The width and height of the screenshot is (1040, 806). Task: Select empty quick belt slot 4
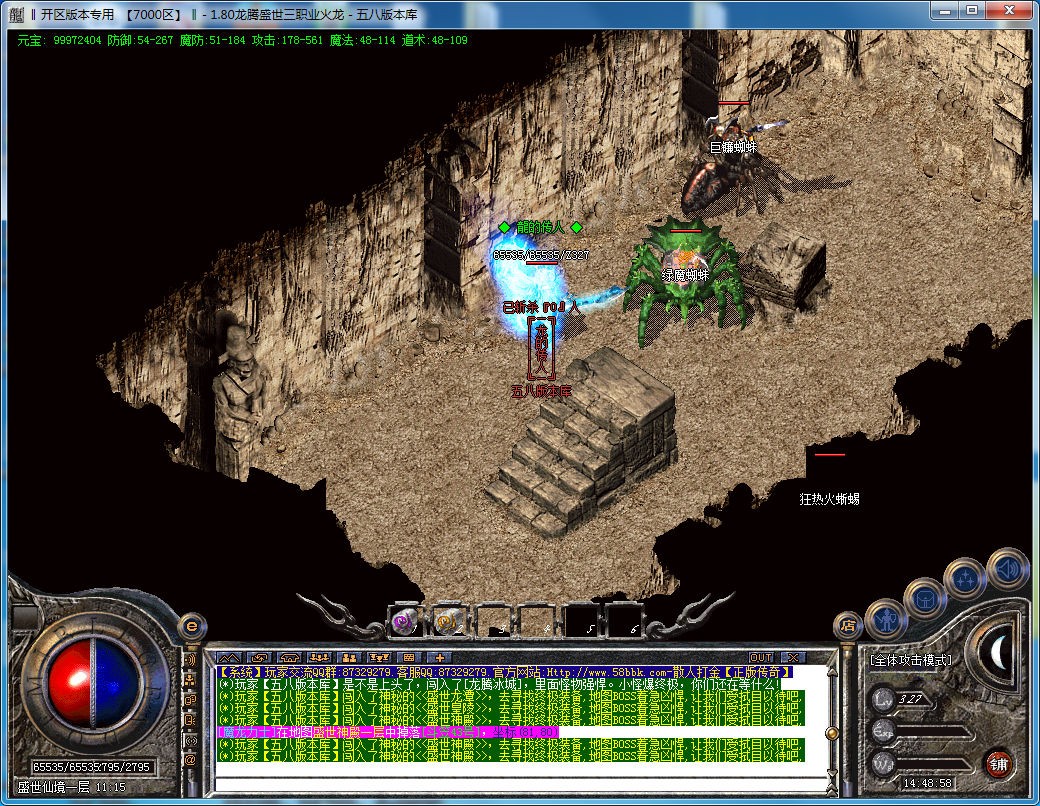pyautogui.click(x=536, y=622)
